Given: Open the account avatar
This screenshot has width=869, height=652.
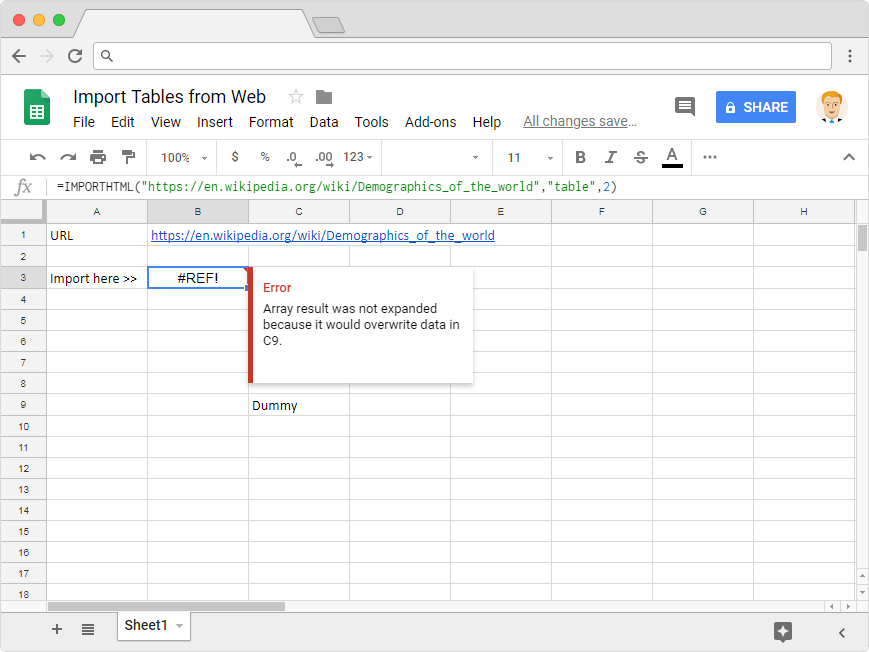Looking at the screenshot, I should point(831,107).
